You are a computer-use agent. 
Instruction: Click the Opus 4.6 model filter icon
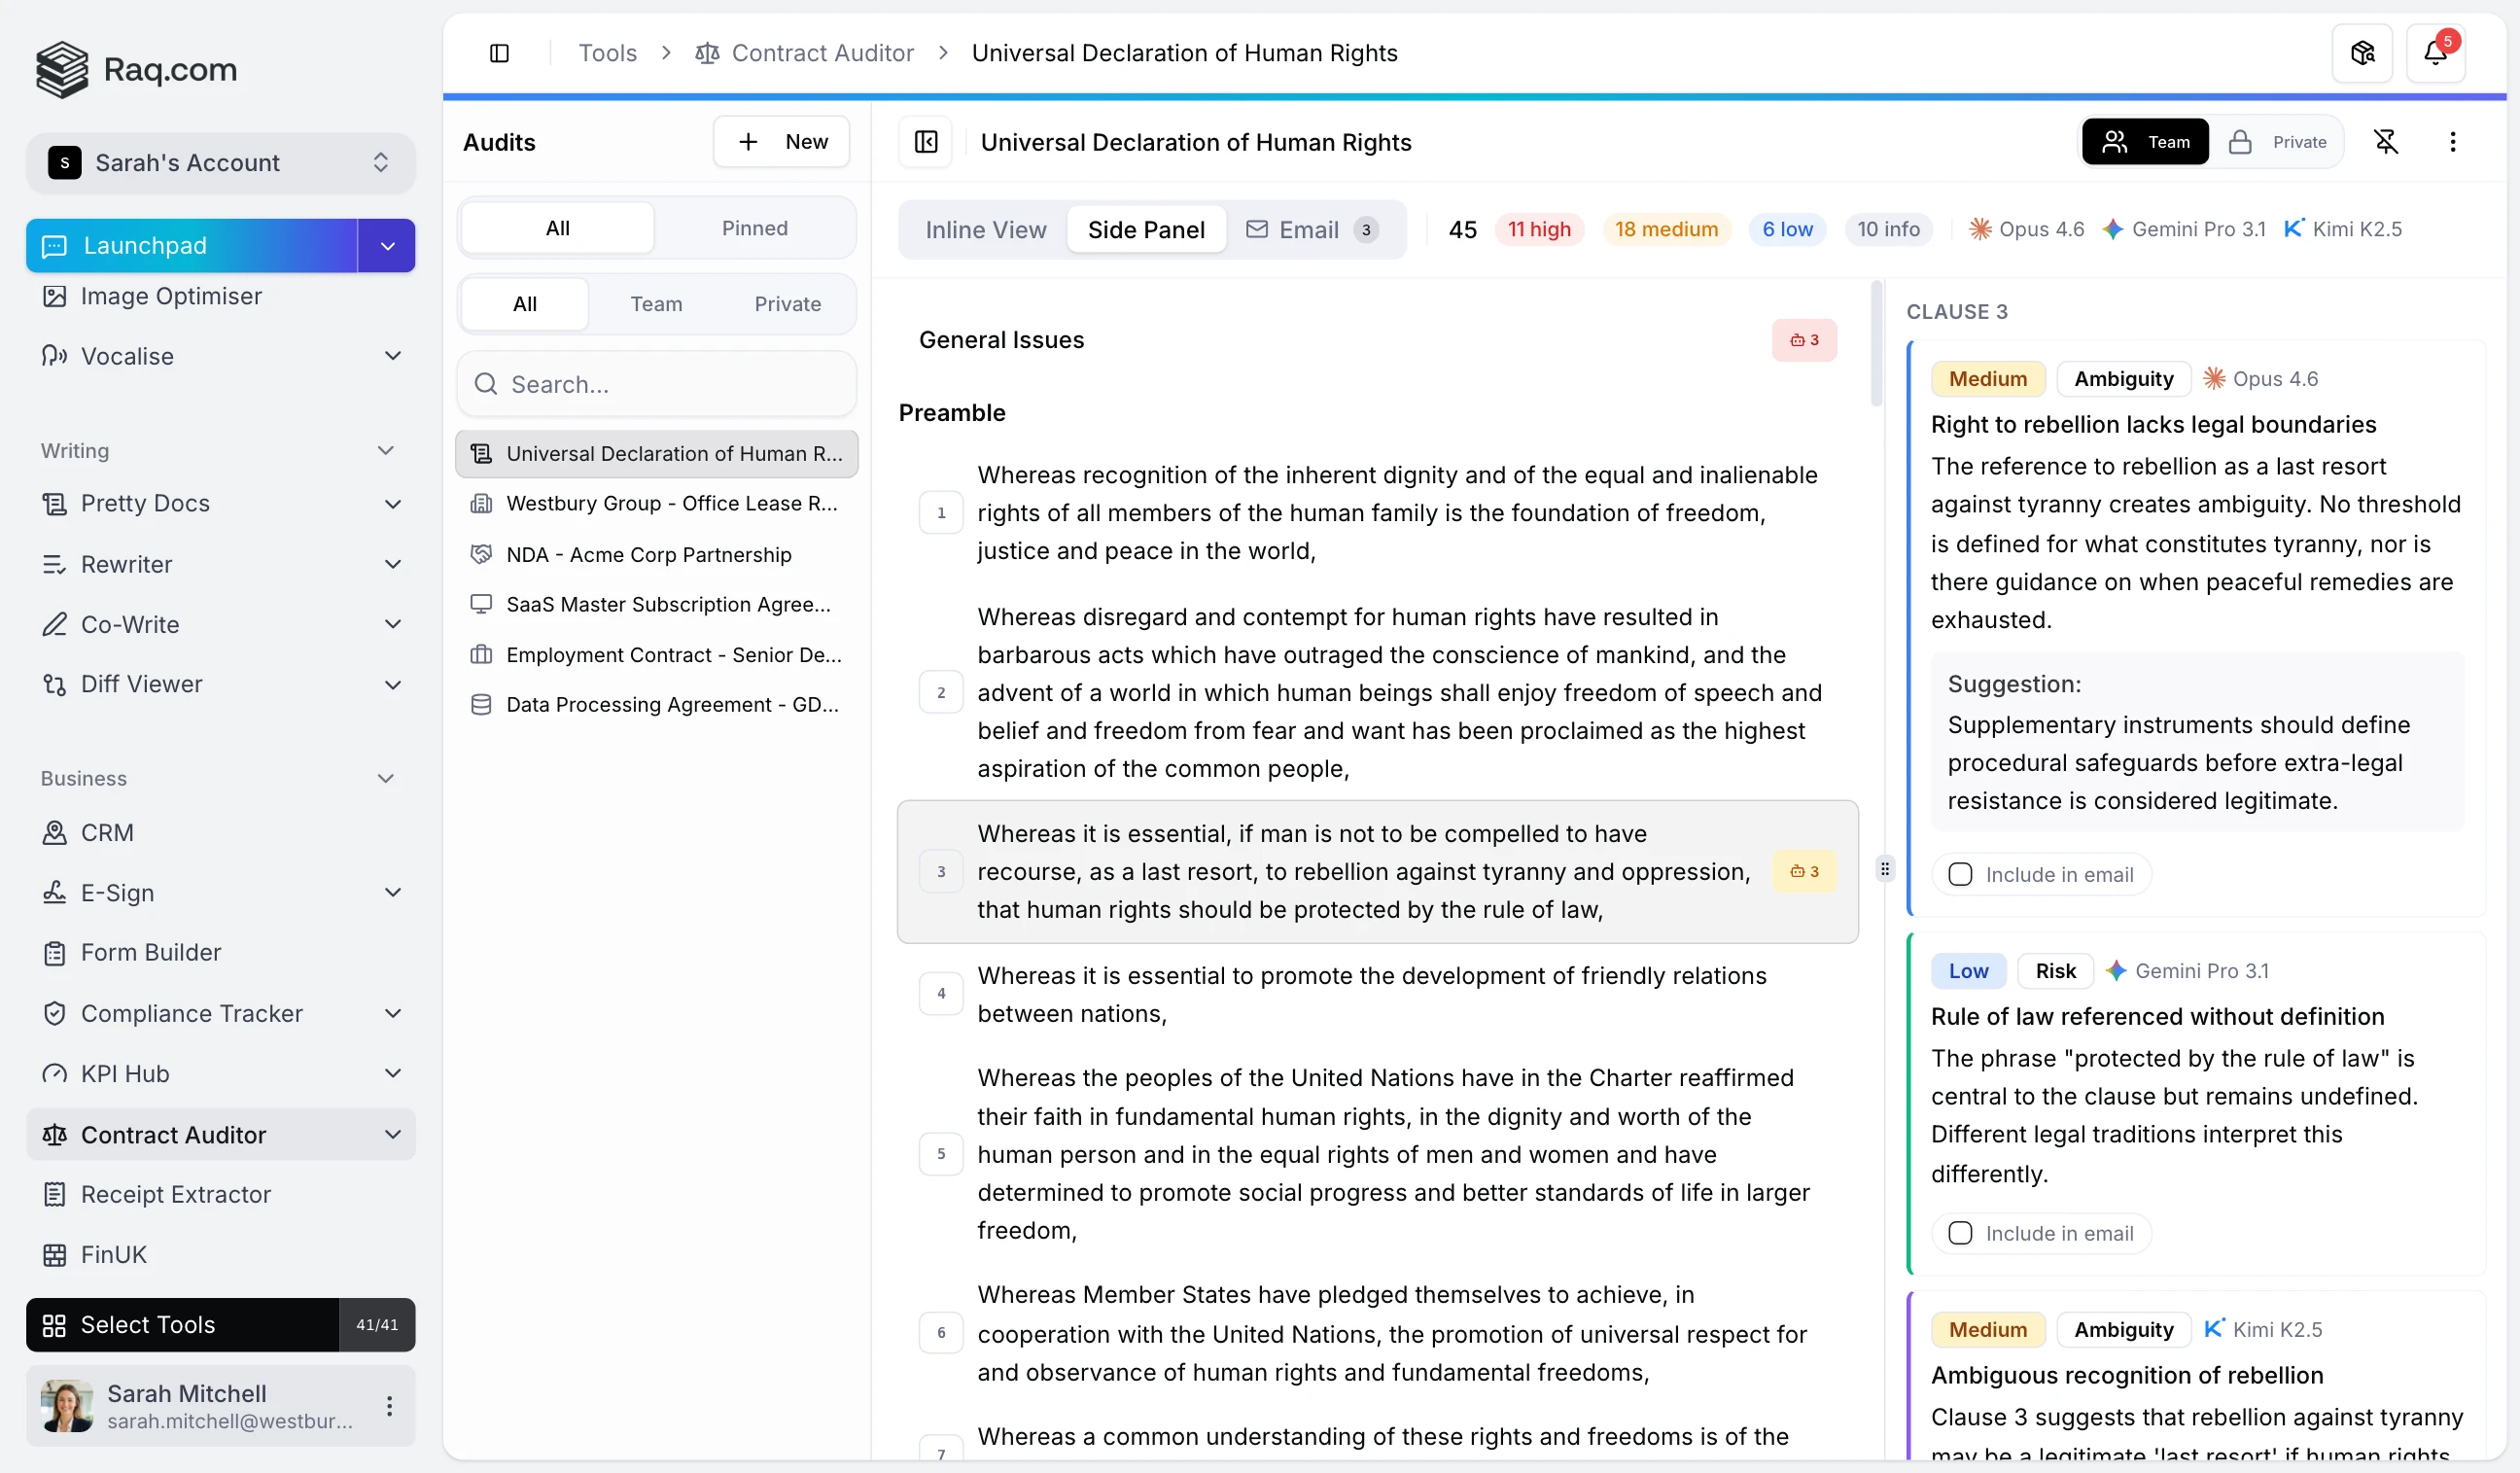click(x=1980, y=229)
